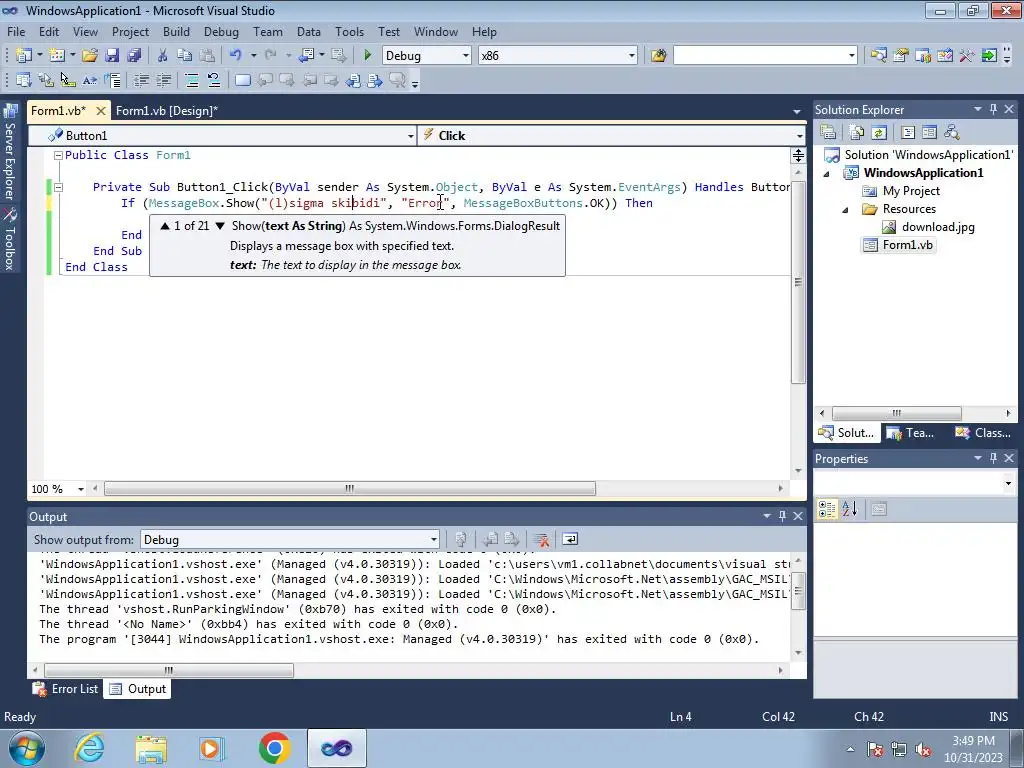Click View Code icon in Solution Explorer
The height and width of the screenshot is (768, 1024).
908,133
